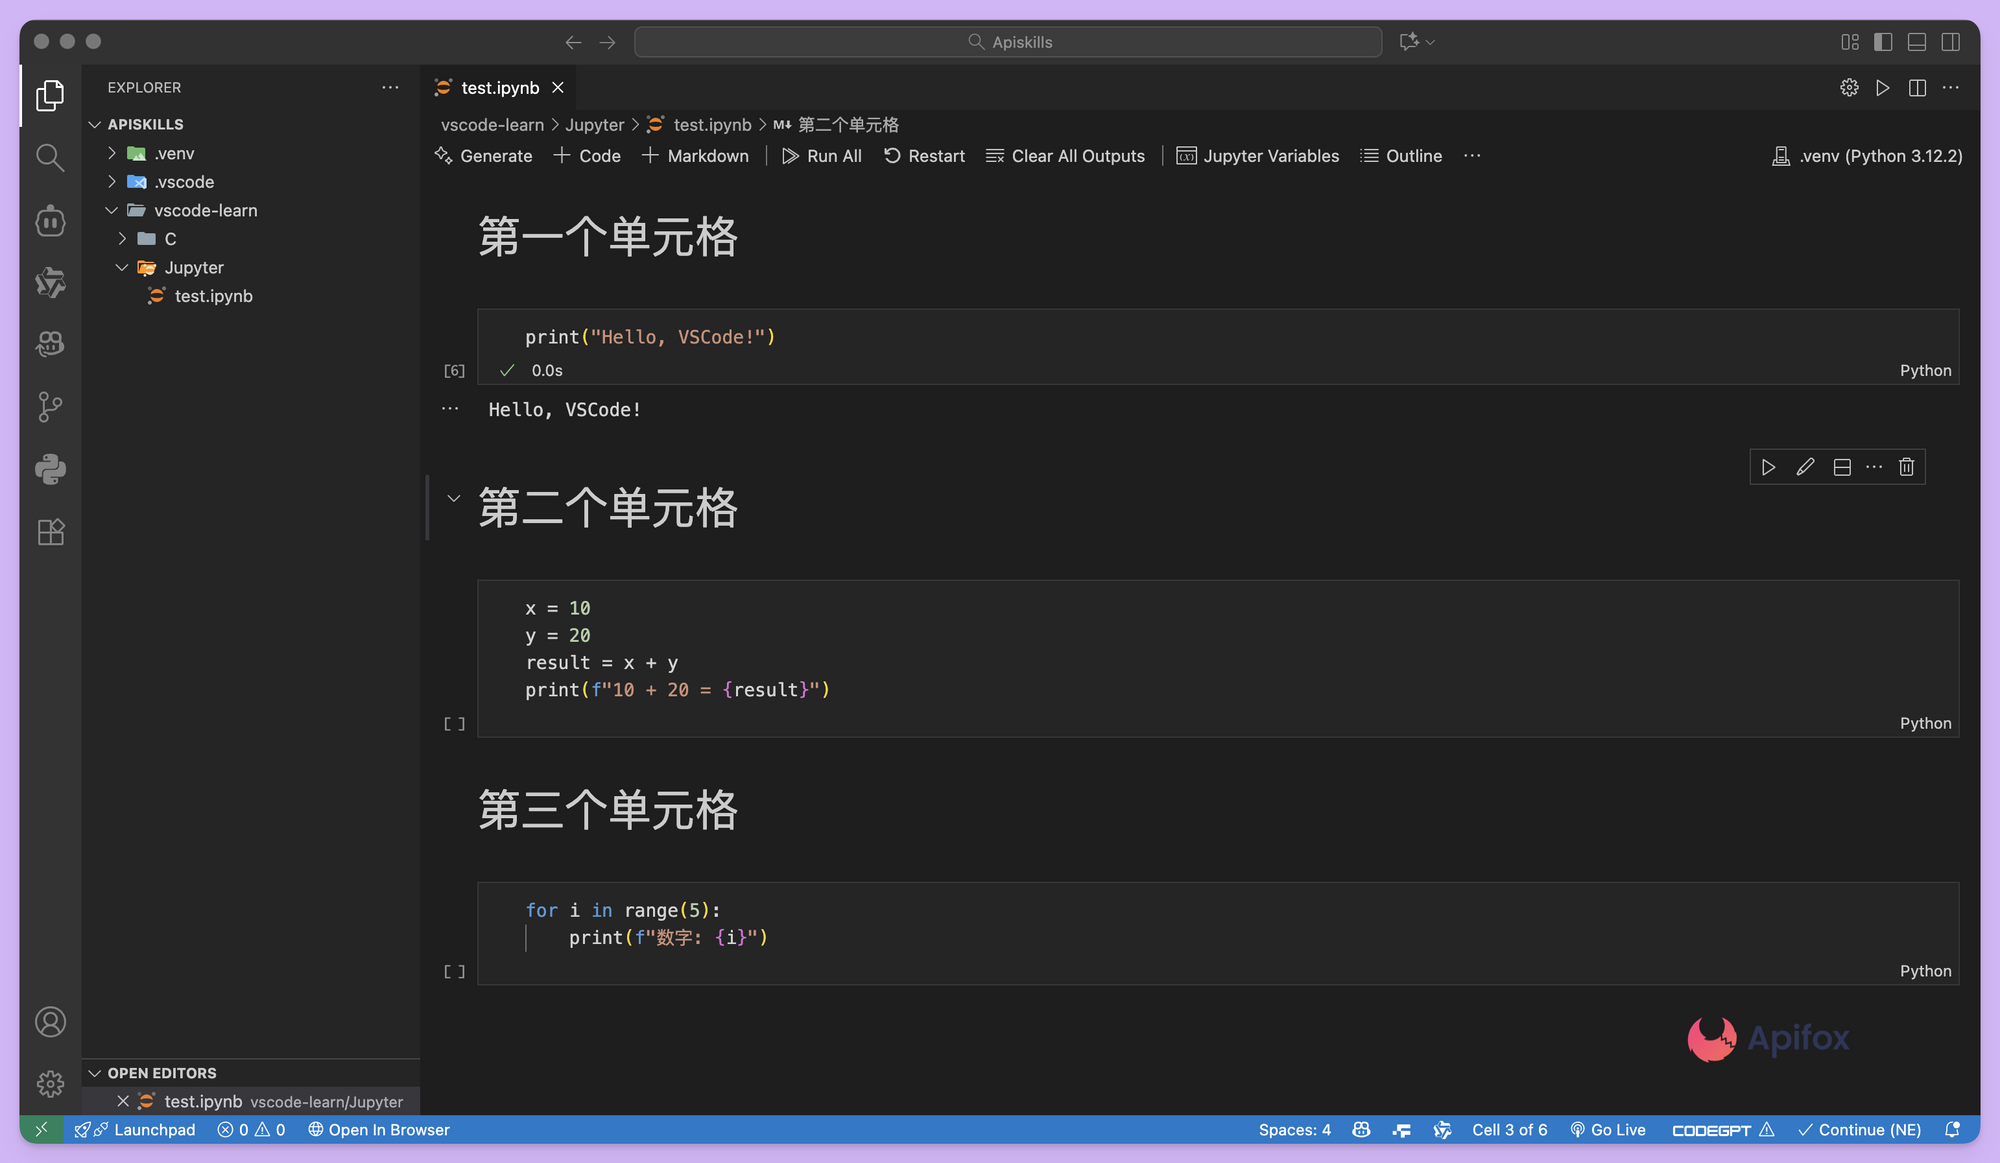Collapse the 第二个单元格 section chevron
The image size is (2000, 1163).
click(453, 498)
